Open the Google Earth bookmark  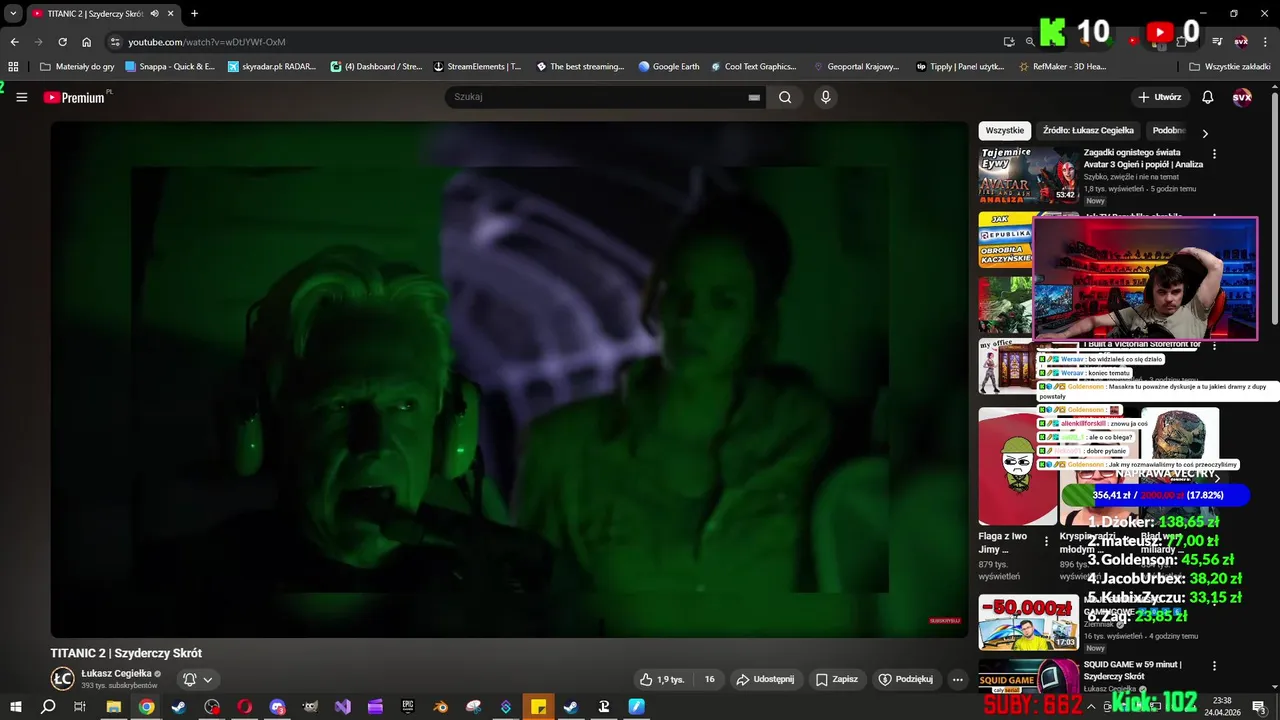coord(669,67)
